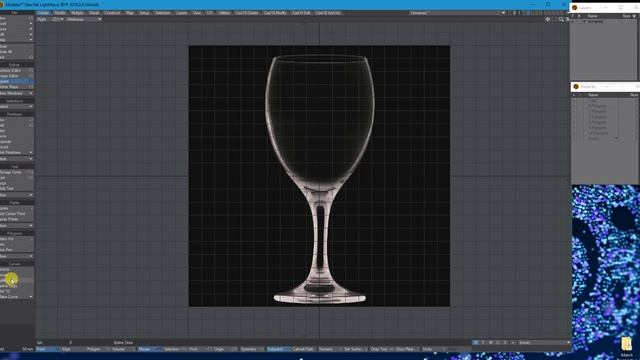Open the Numeric panel

(x=329, y=349)
